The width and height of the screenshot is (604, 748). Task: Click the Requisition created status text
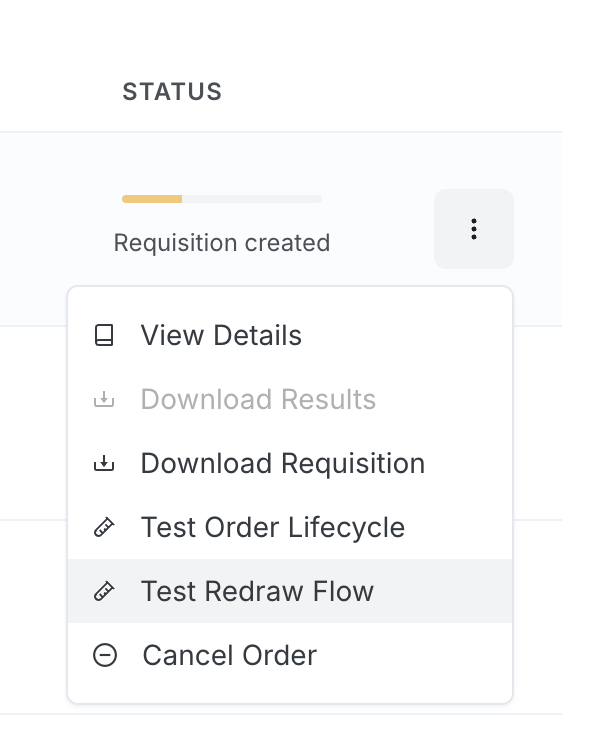222,243
